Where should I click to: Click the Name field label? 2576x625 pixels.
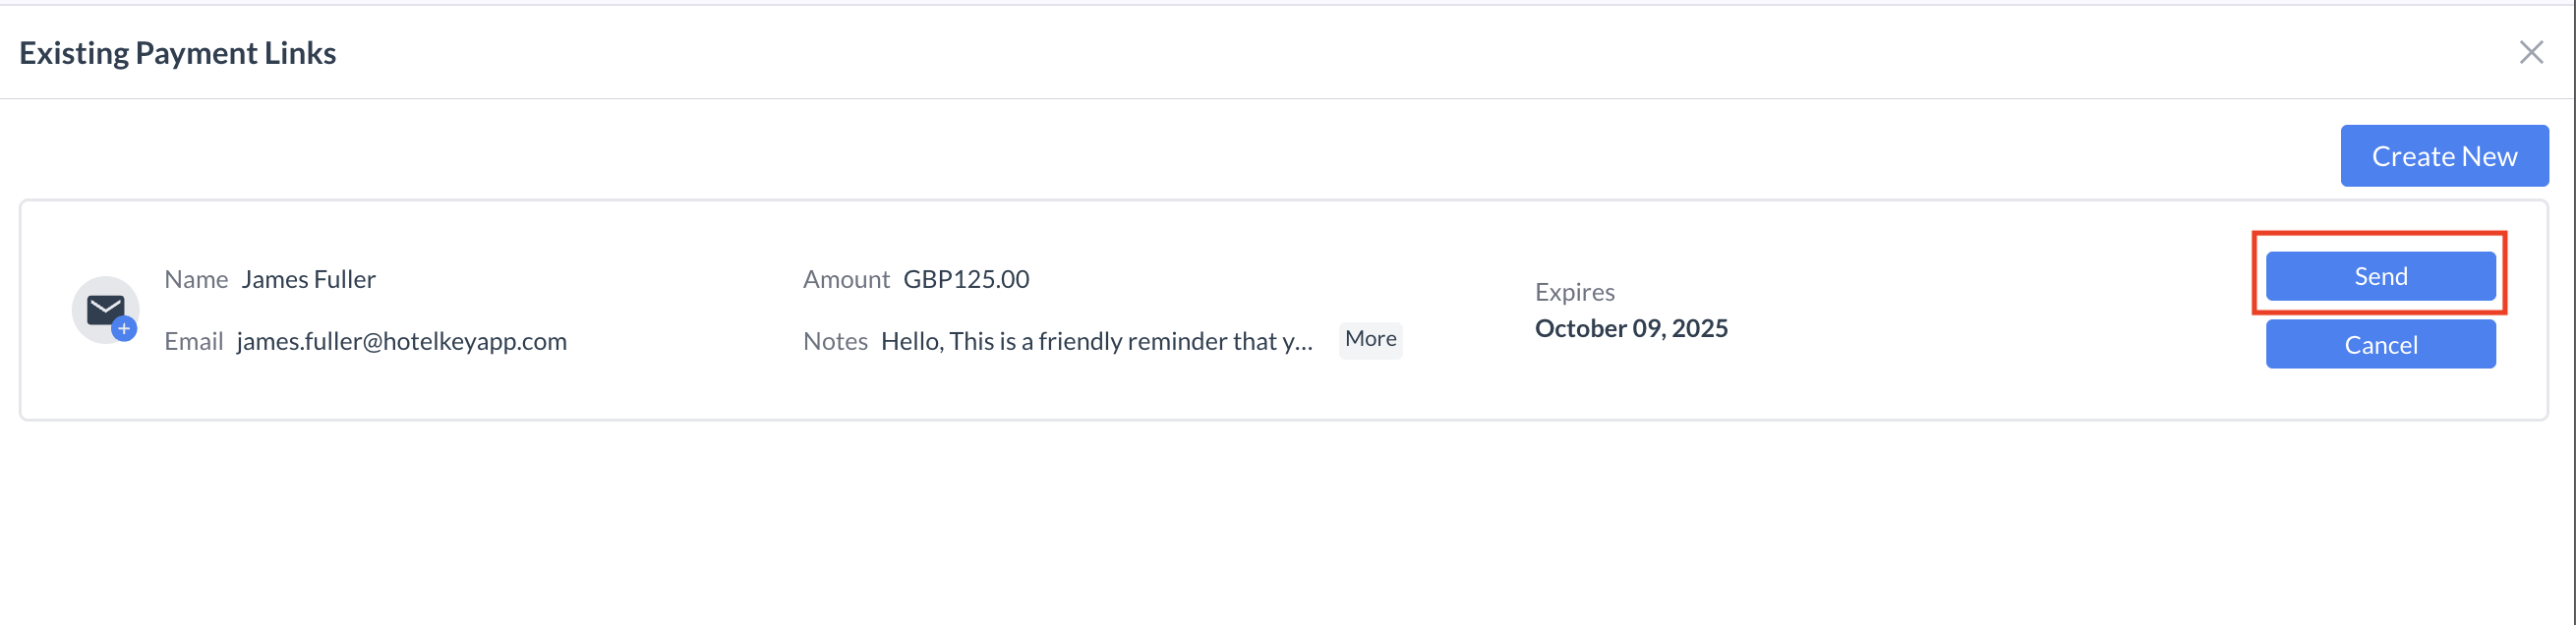coord(196,279)
